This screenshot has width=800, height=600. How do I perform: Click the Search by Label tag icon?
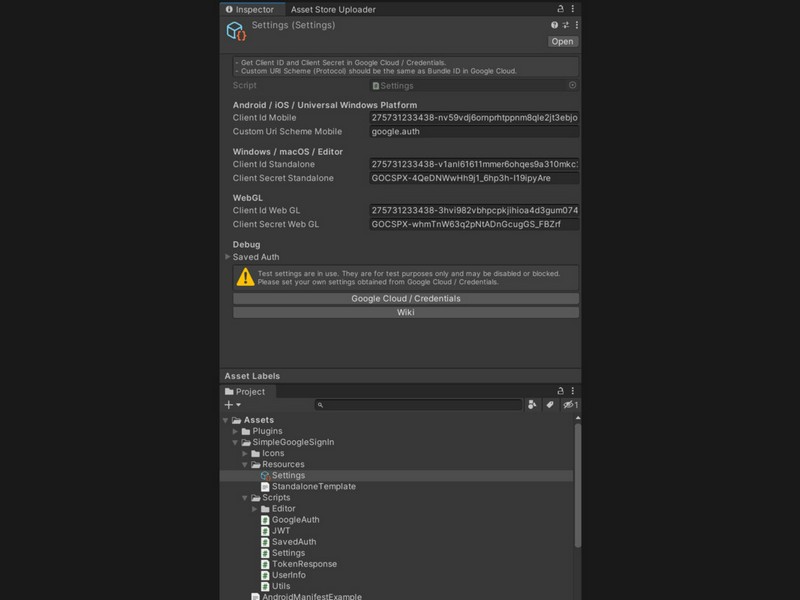[x=549, y=405]
